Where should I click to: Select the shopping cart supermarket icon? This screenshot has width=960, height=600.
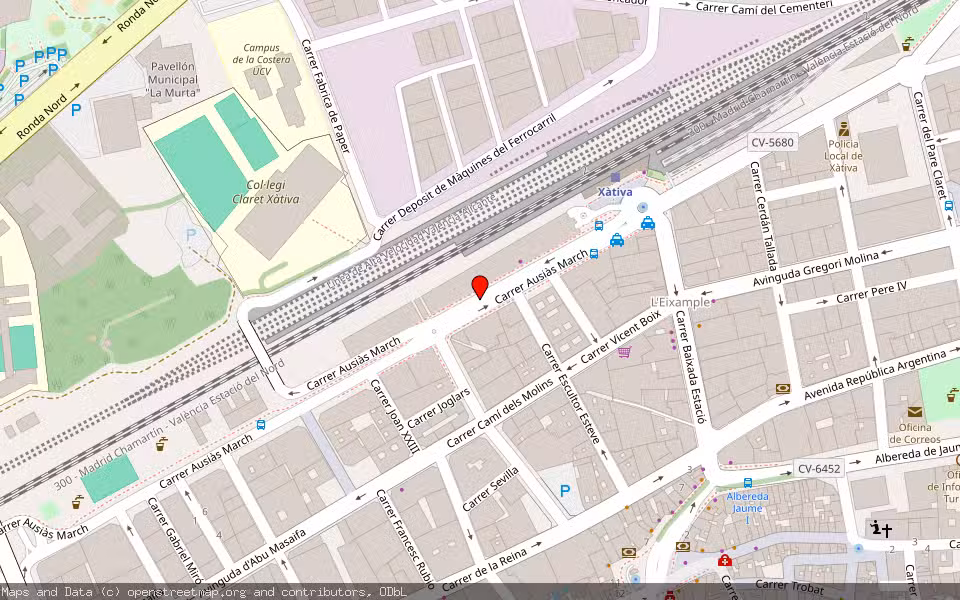click(x=624, y=352)
